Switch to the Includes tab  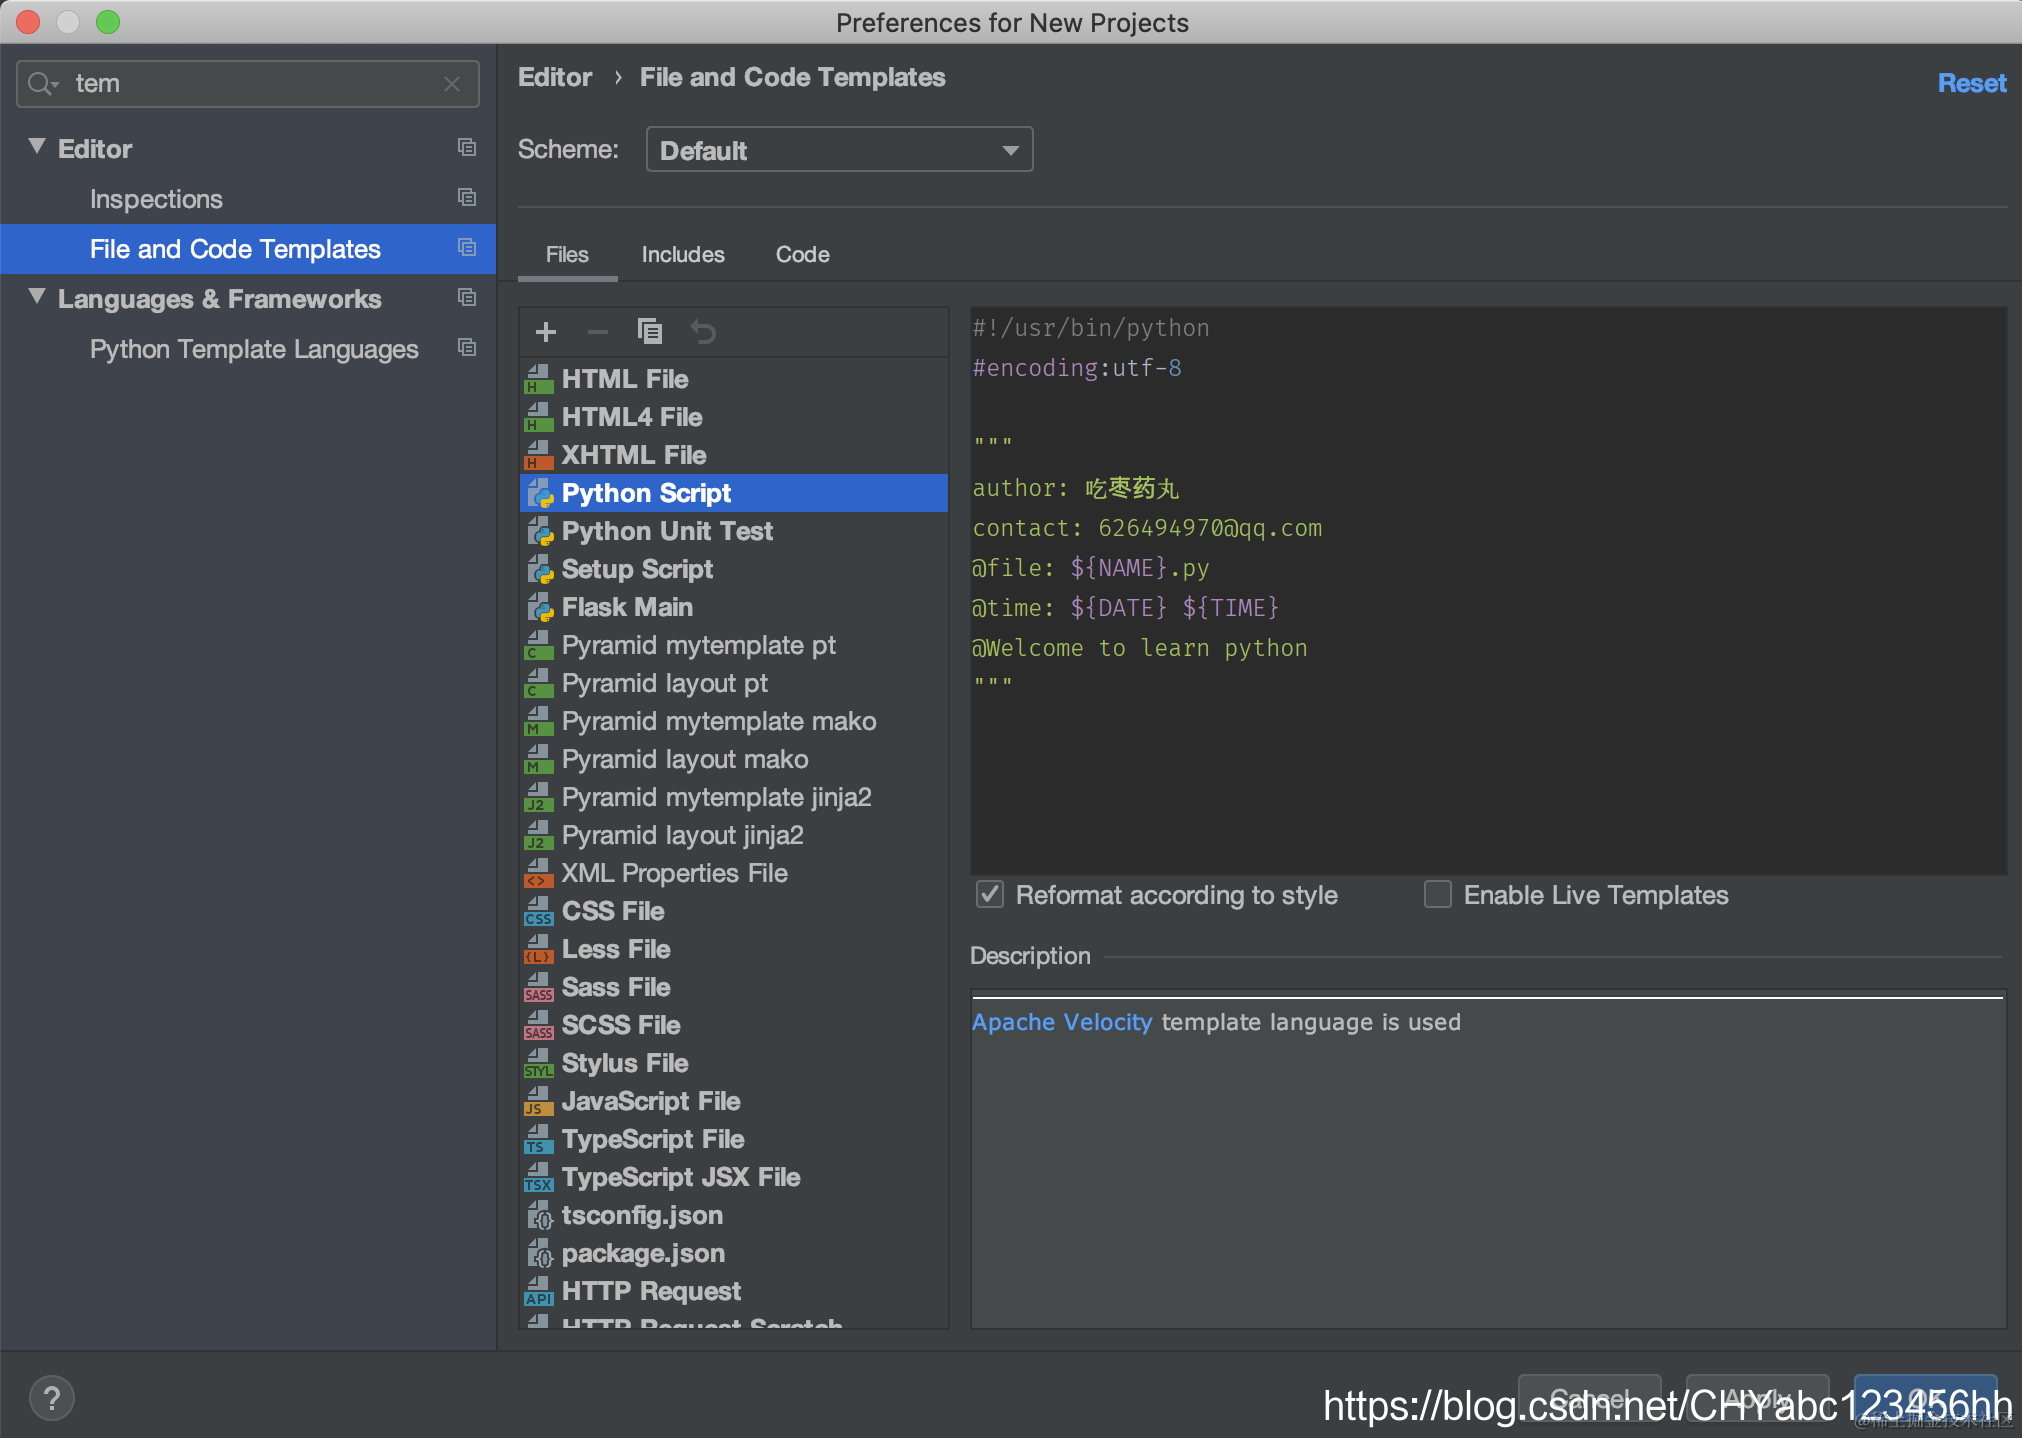pyautogui.click(x=683, y=255)
